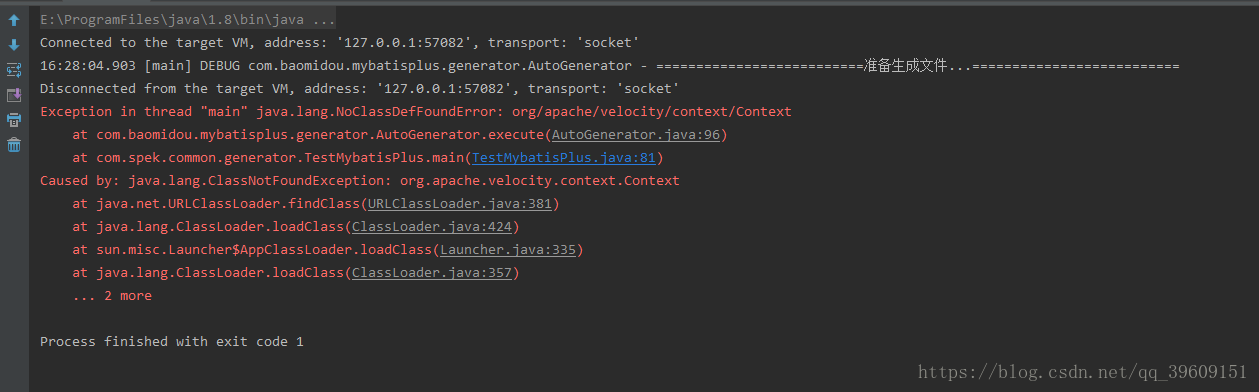The height and width of the screenshot is (392, 1259).
Task: Click the Scroll to End console icon
Action: (14, 95)
